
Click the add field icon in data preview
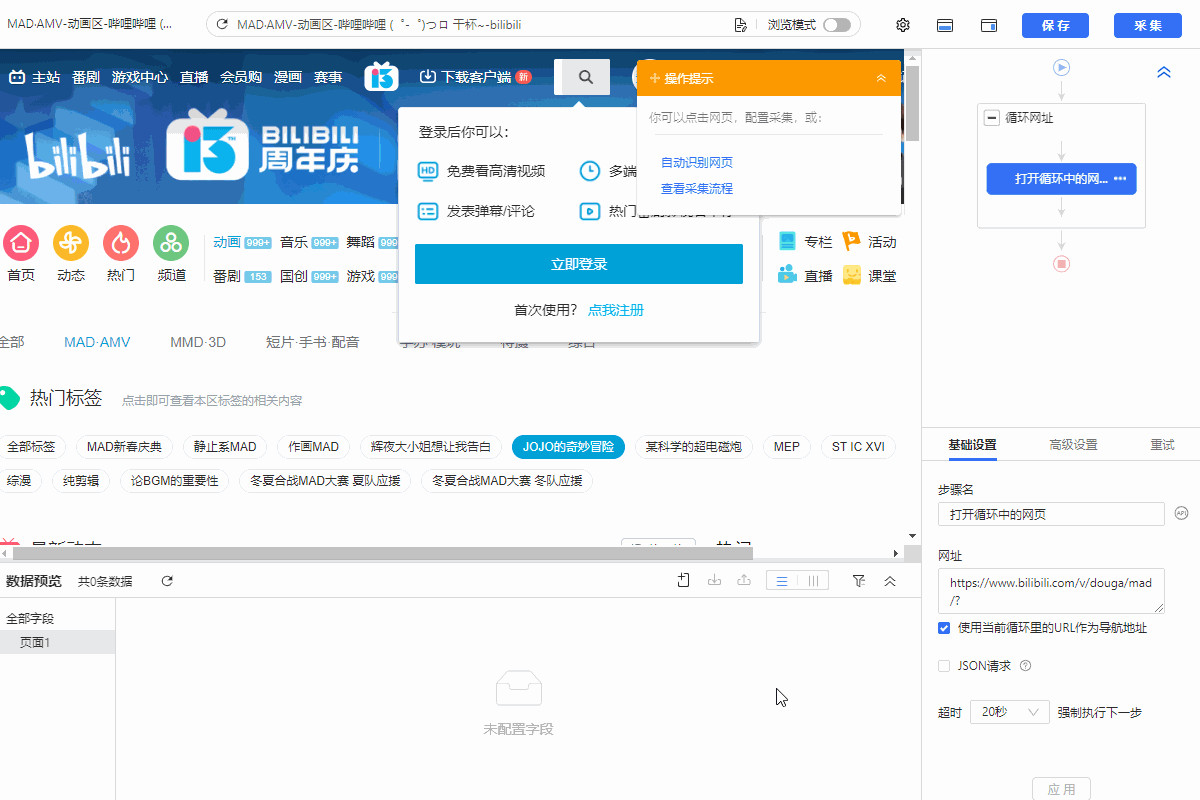684,580
